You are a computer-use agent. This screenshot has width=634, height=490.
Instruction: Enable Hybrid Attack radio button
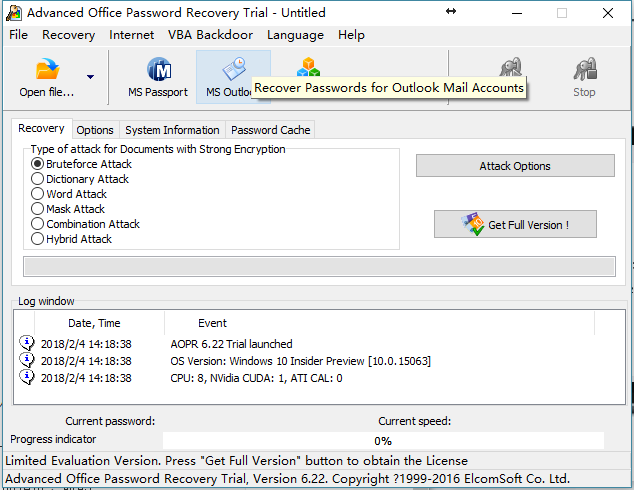click(37, 239)
